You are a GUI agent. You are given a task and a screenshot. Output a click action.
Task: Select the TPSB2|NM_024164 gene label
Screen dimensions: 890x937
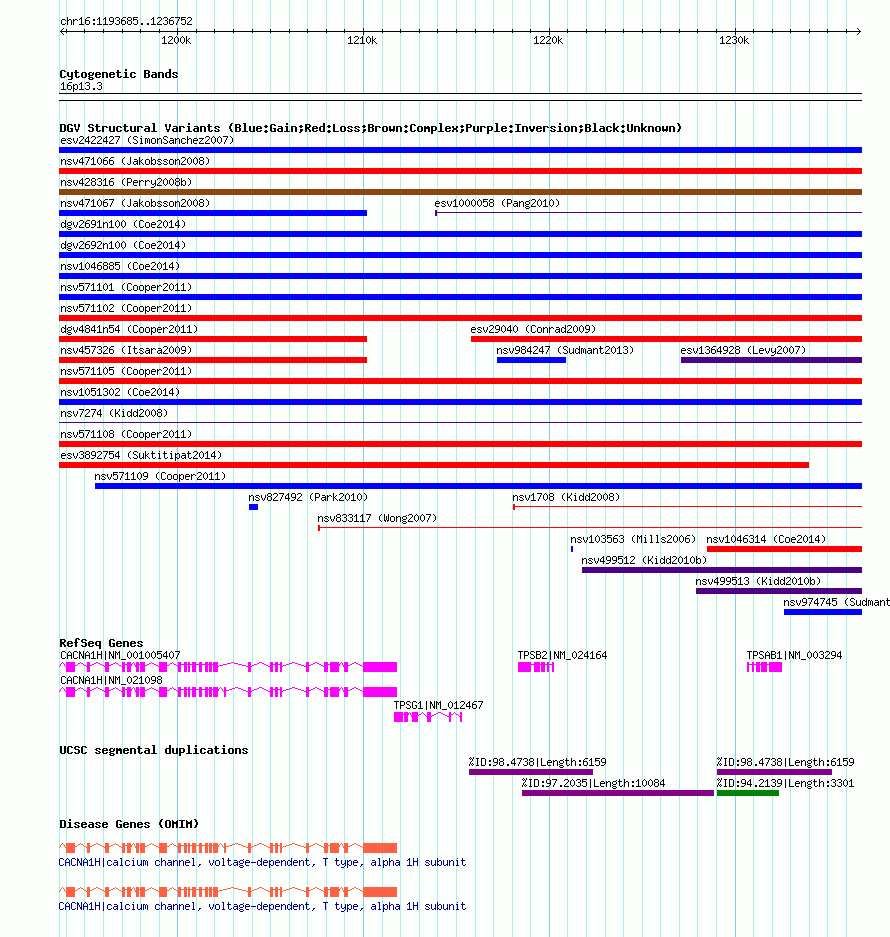pos(562,656)
